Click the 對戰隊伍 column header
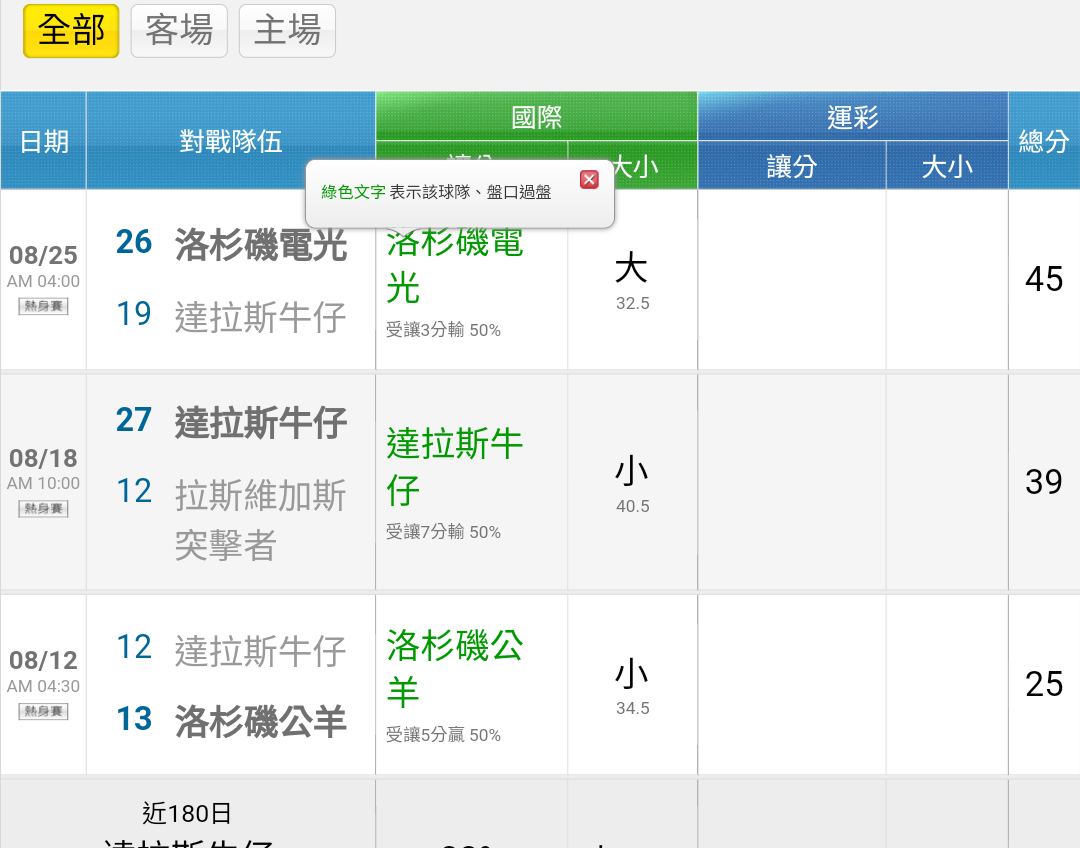The width and height of the screenshot is (1080, 848). (231, 141)
